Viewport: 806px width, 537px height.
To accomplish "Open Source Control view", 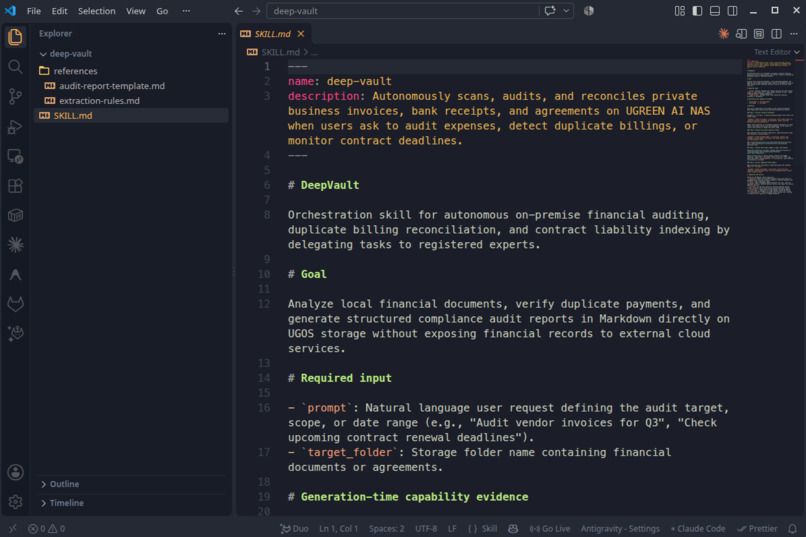I will 15,96.
